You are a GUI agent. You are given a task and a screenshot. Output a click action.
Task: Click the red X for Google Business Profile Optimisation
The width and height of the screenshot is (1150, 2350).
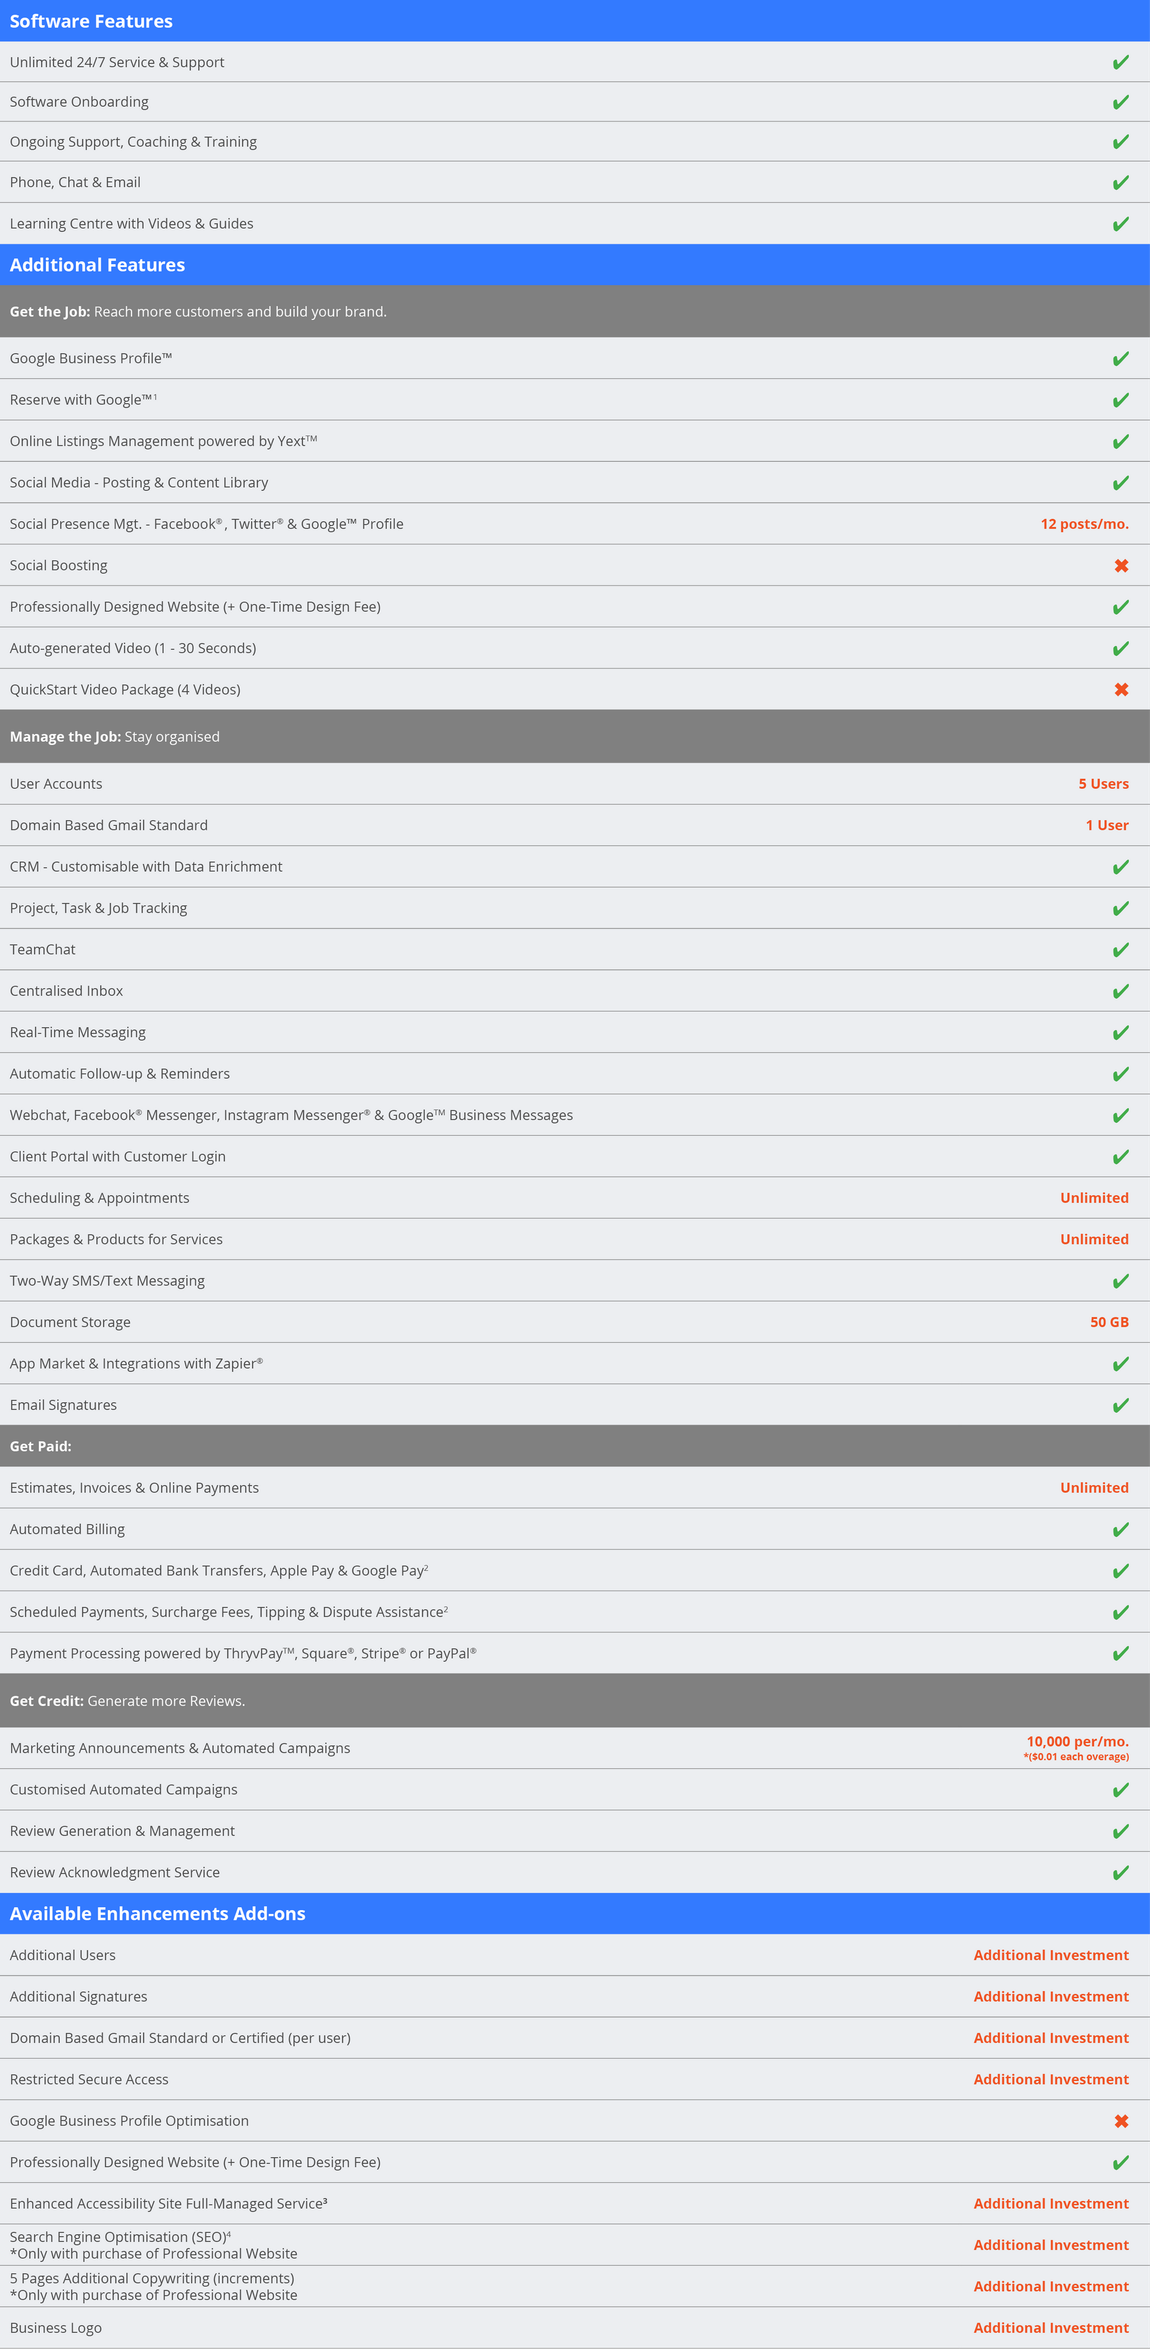click(x=1121, y=2121)
